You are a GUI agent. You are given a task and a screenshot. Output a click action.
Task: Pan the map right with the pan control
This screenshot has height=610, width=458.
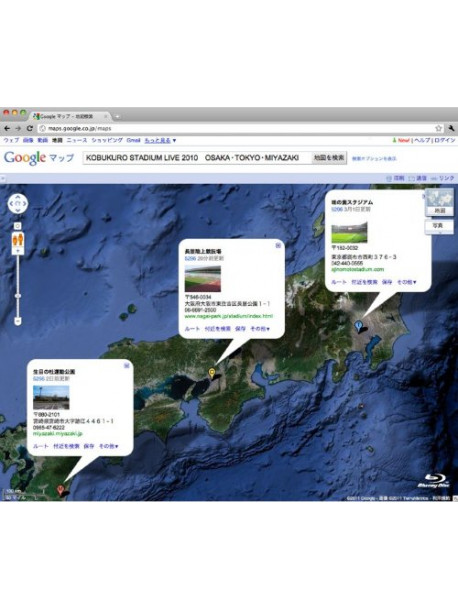click(24, 203)
